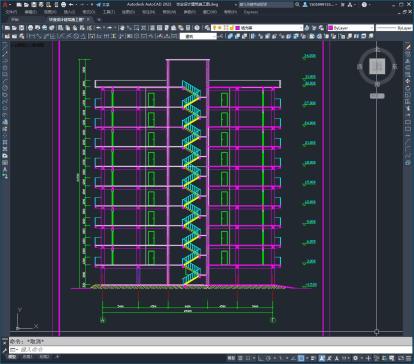414x364 pixels.
Task: Select the Rotate modify tool
Action: pyautogui.click(x=408, y=88)
